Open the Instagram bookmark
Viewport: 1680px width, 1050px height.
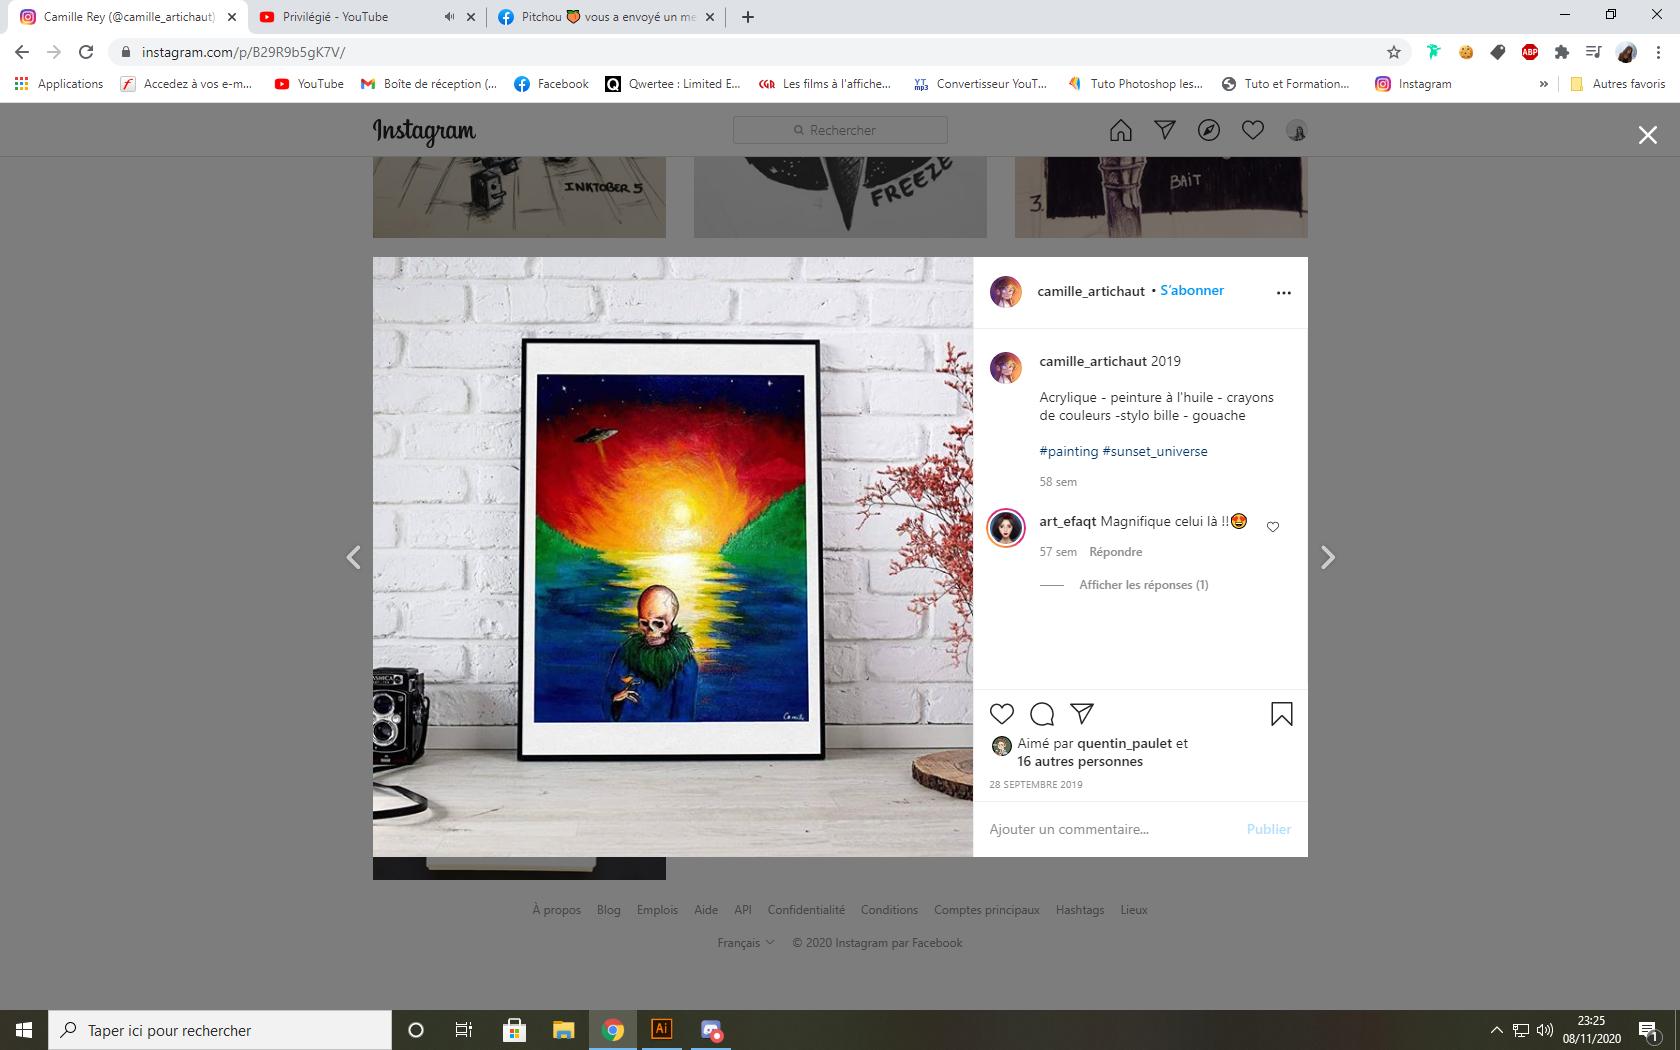point(1413,84)
